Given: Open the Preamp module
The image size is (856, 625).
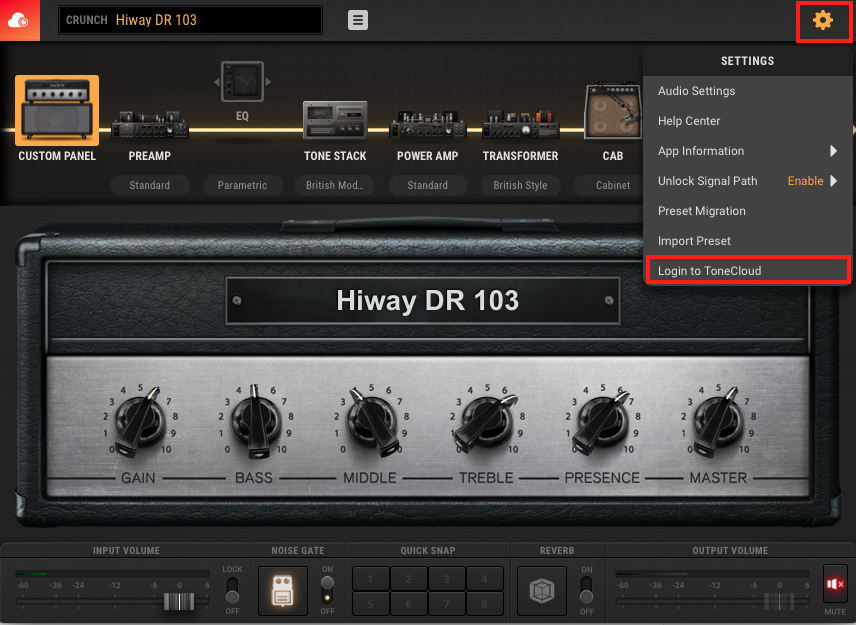Looking at the screenshot, I should click(x=150, y=124).
